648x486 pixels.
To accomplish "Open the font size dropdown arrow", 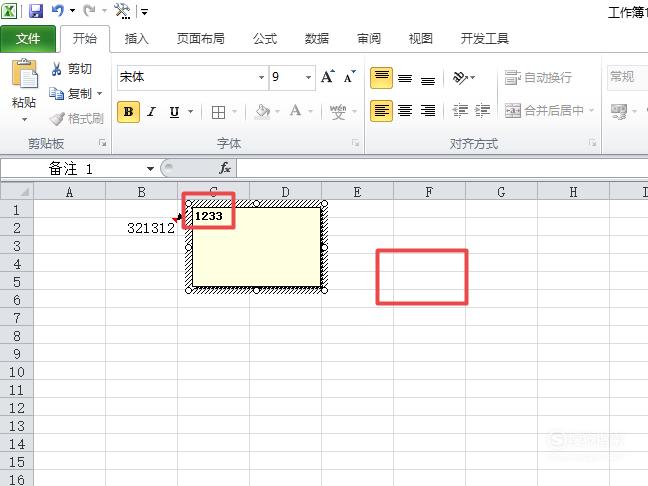I will tap(308, 77).
